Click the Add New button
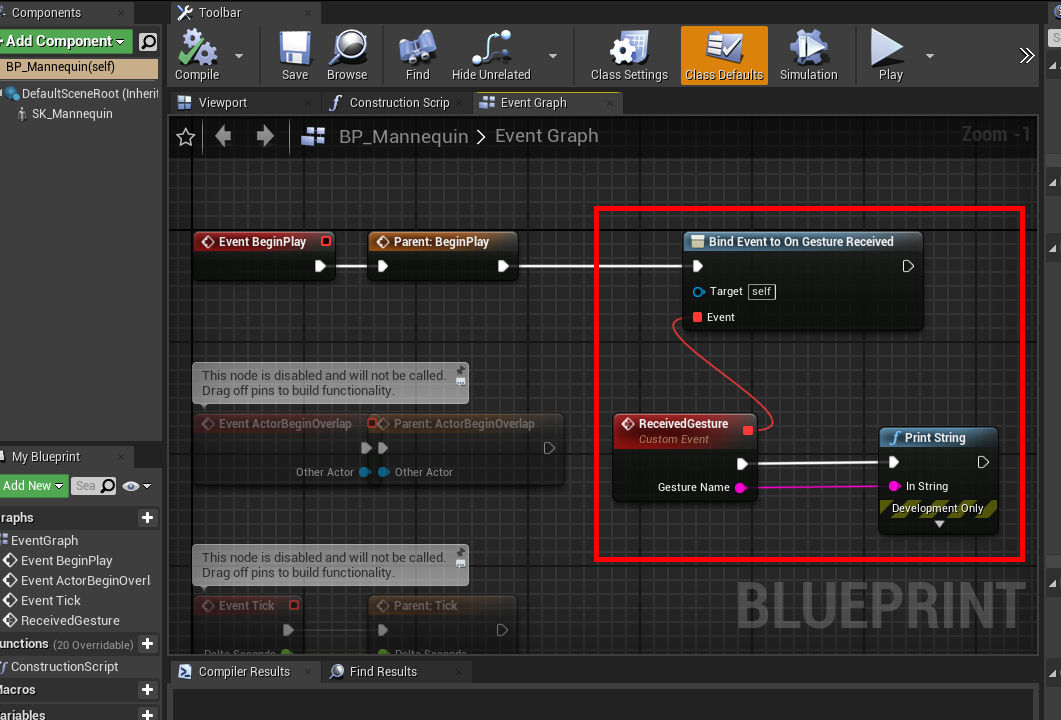This screenshot has width=1061, height=720. 33,486
